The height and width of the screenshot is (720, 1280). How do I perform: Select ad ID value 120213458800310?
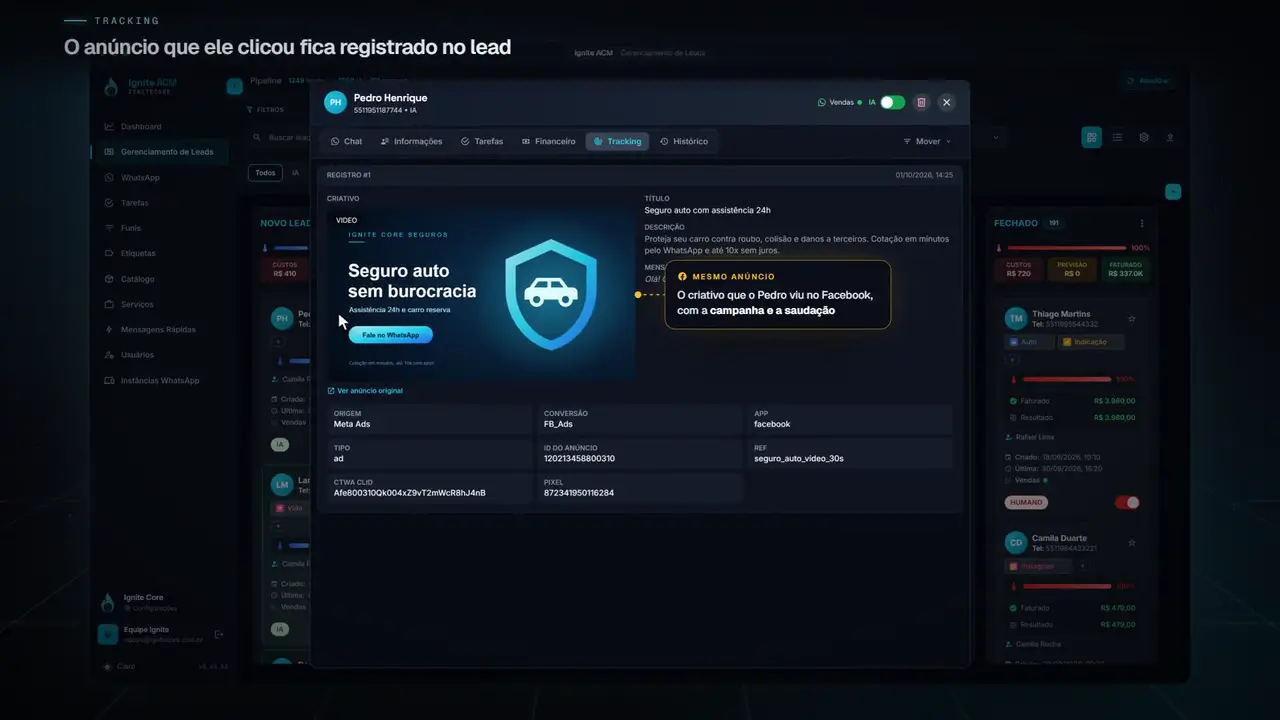point(579,458)
